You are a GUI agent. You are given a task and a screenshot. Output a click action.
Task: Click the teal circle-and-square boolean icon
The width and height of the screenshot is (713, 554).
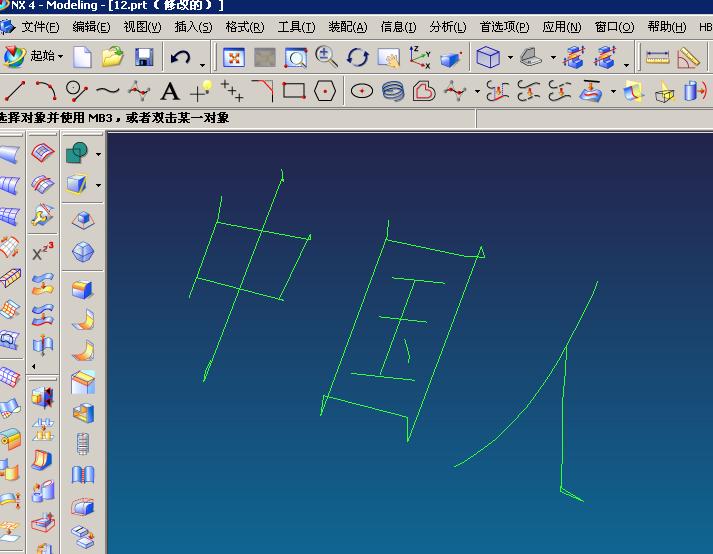(x=76, y=153)
